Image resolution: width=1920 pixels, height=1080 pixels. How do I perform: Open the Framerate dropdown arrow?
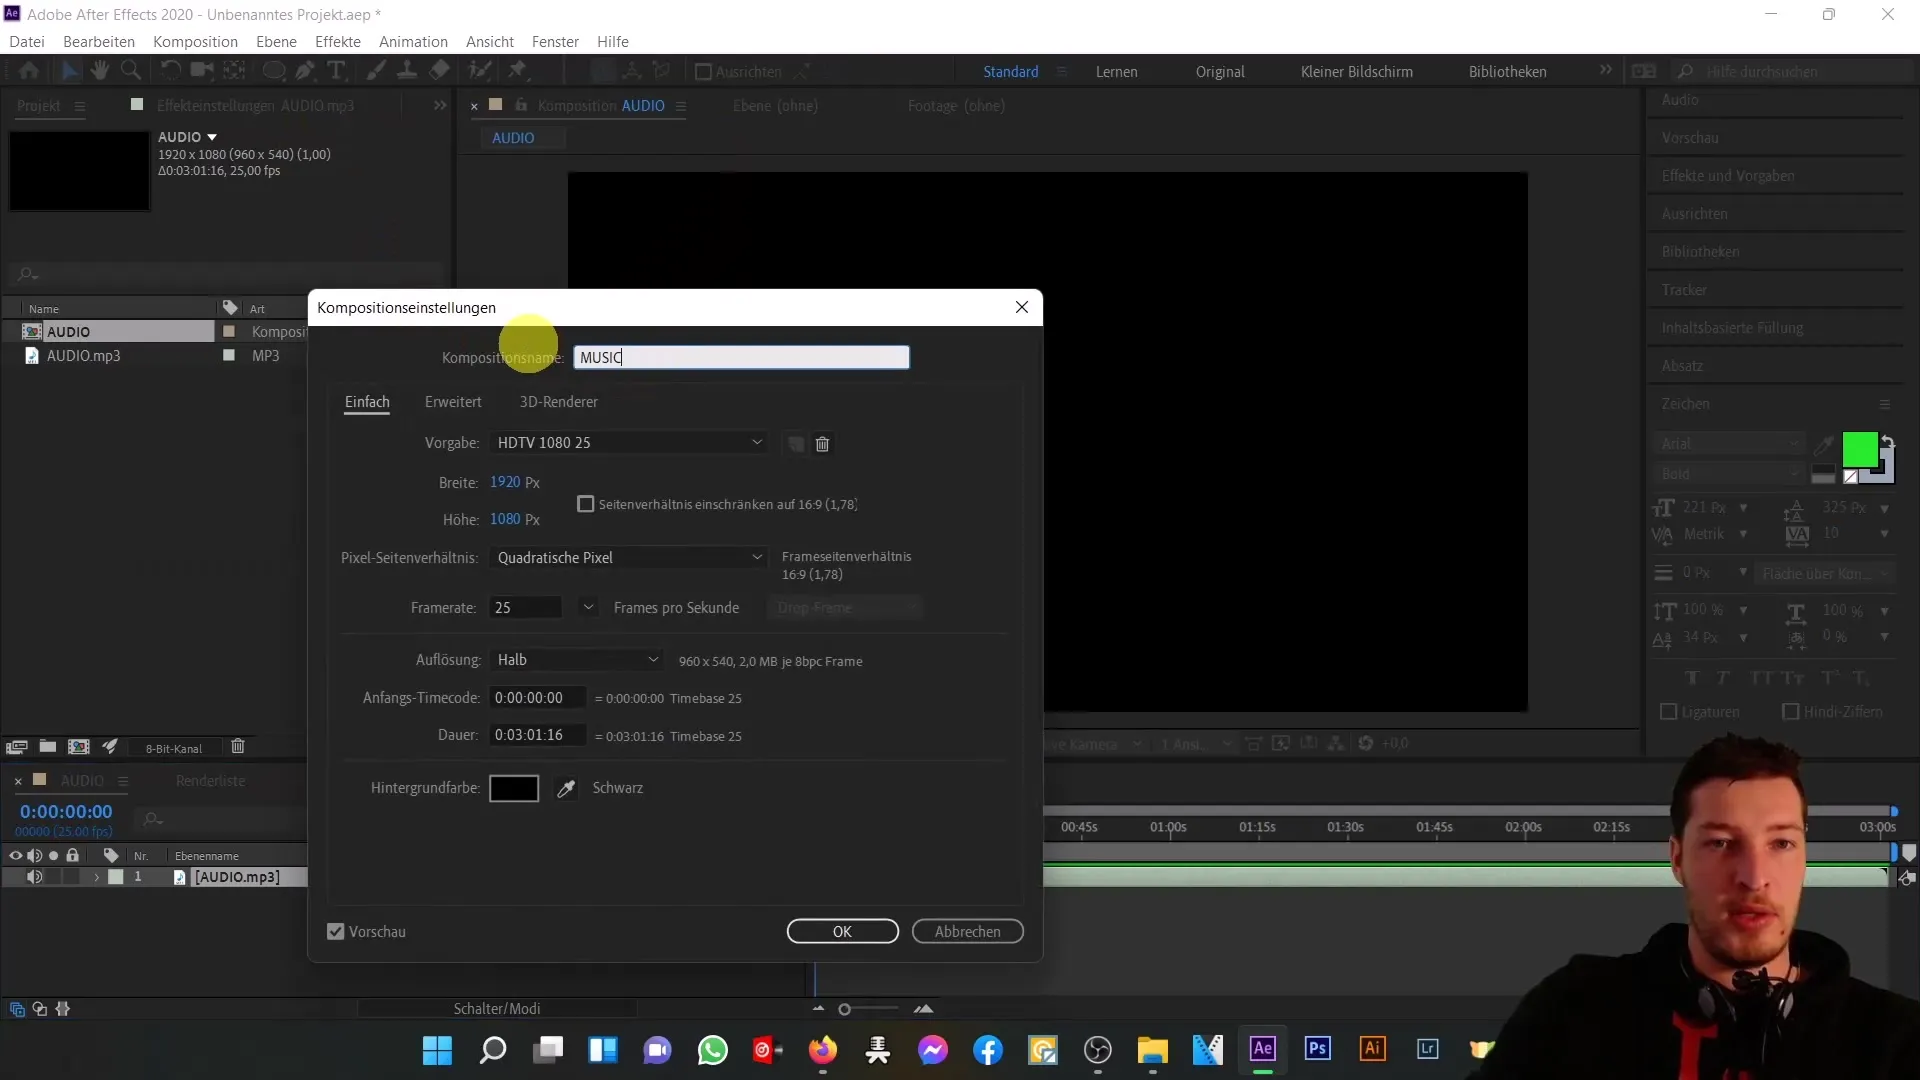[588, 608]
